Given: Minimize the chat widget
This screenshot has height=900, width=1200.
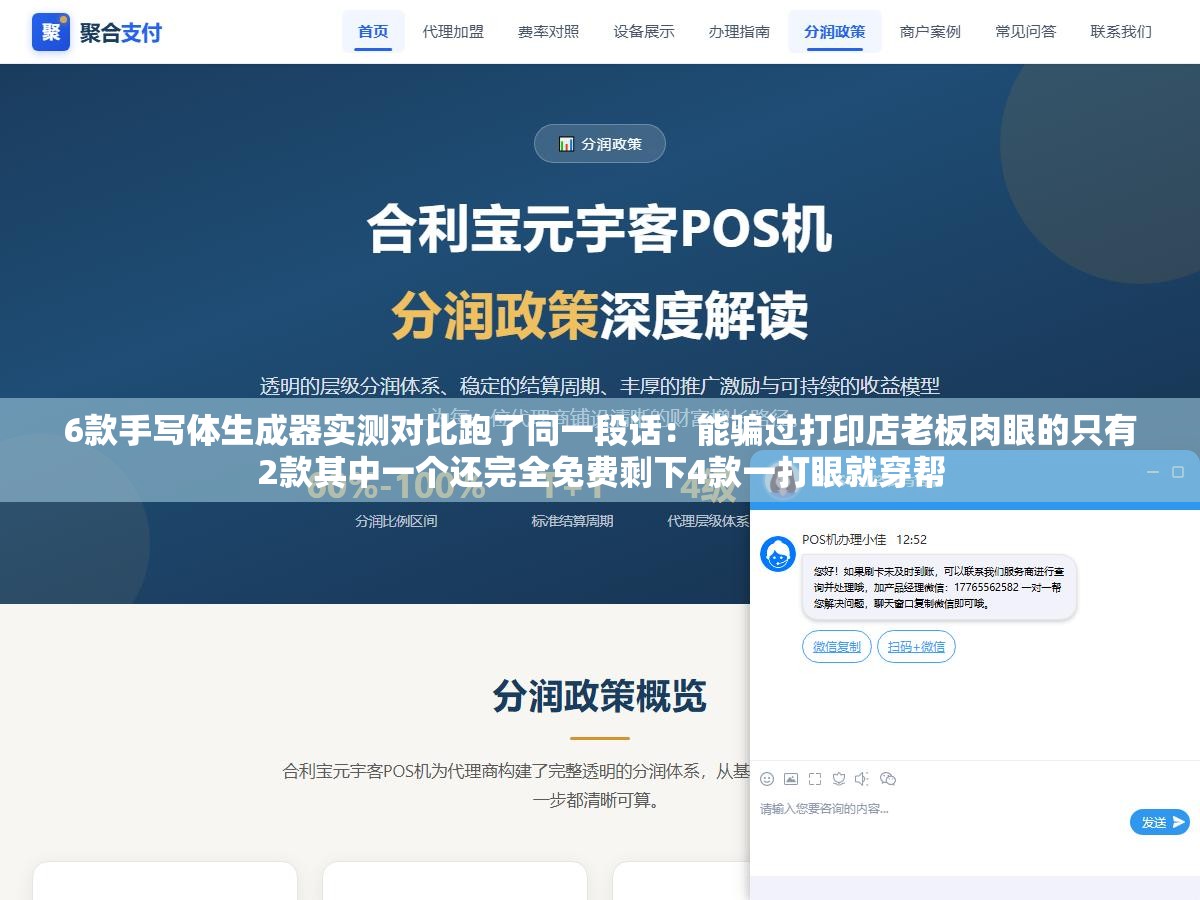Looking at the screenshot, I should pyautogui.click(x=1153, y=471).
